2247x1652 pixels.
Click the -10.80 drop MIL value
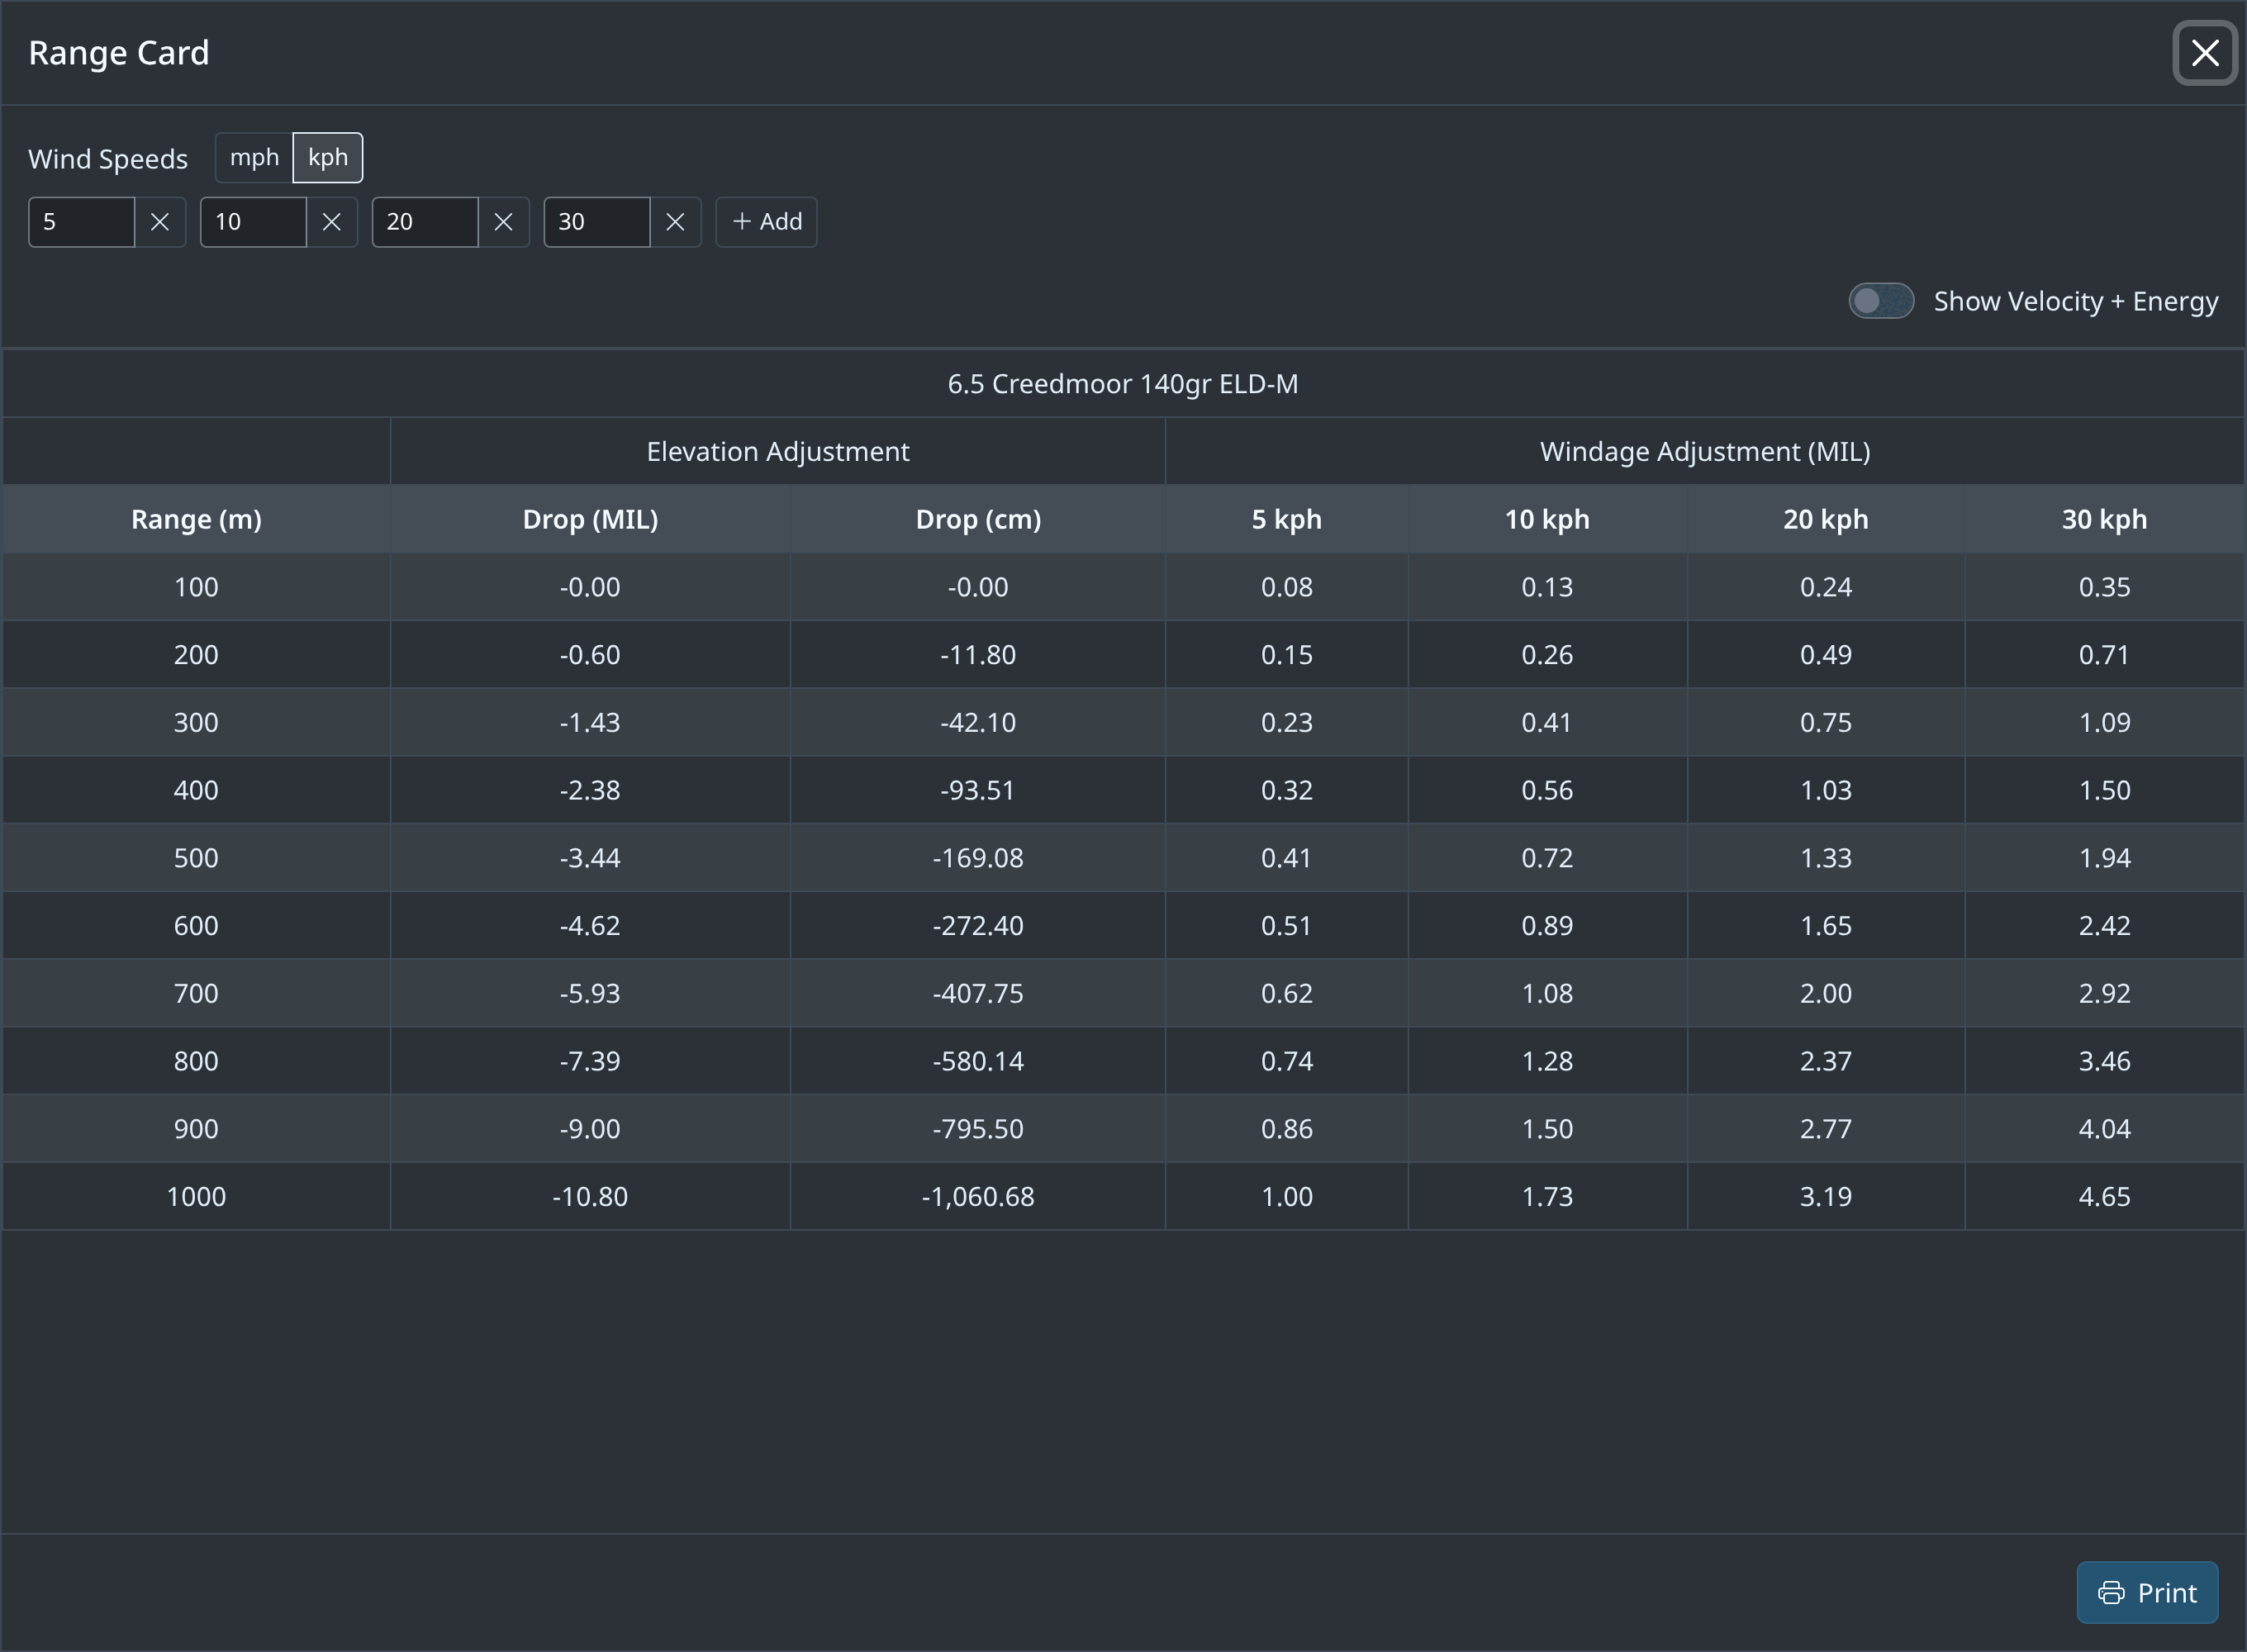click(590, 1196)
